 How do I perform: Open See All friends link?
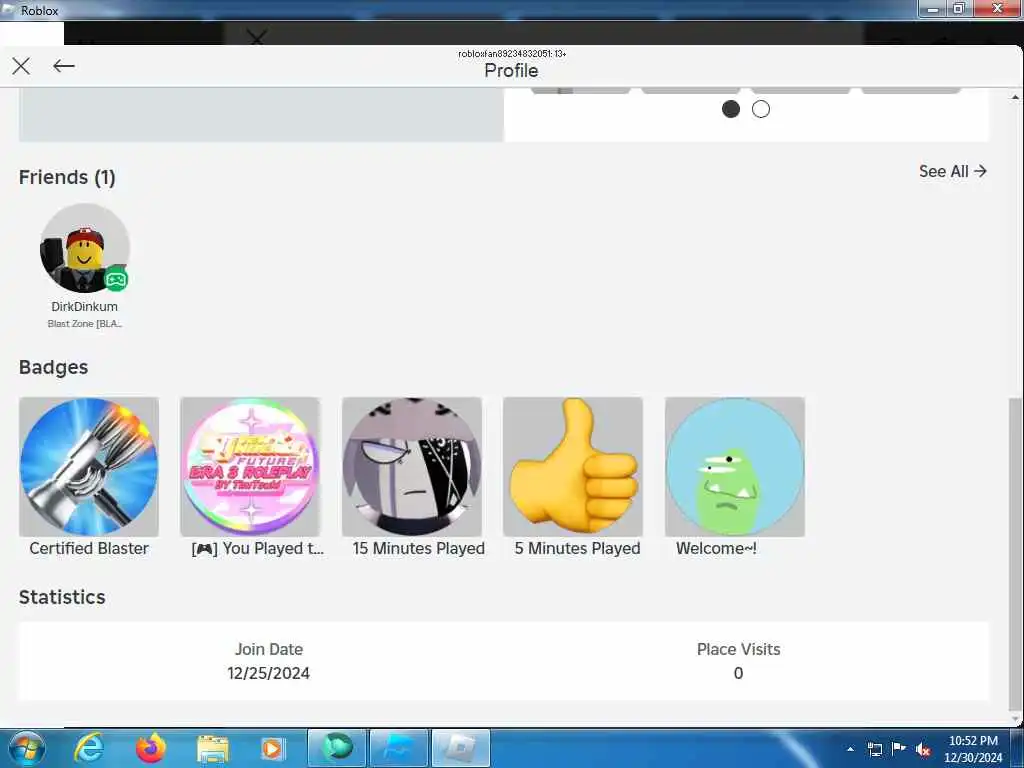(x=953, y=171)
